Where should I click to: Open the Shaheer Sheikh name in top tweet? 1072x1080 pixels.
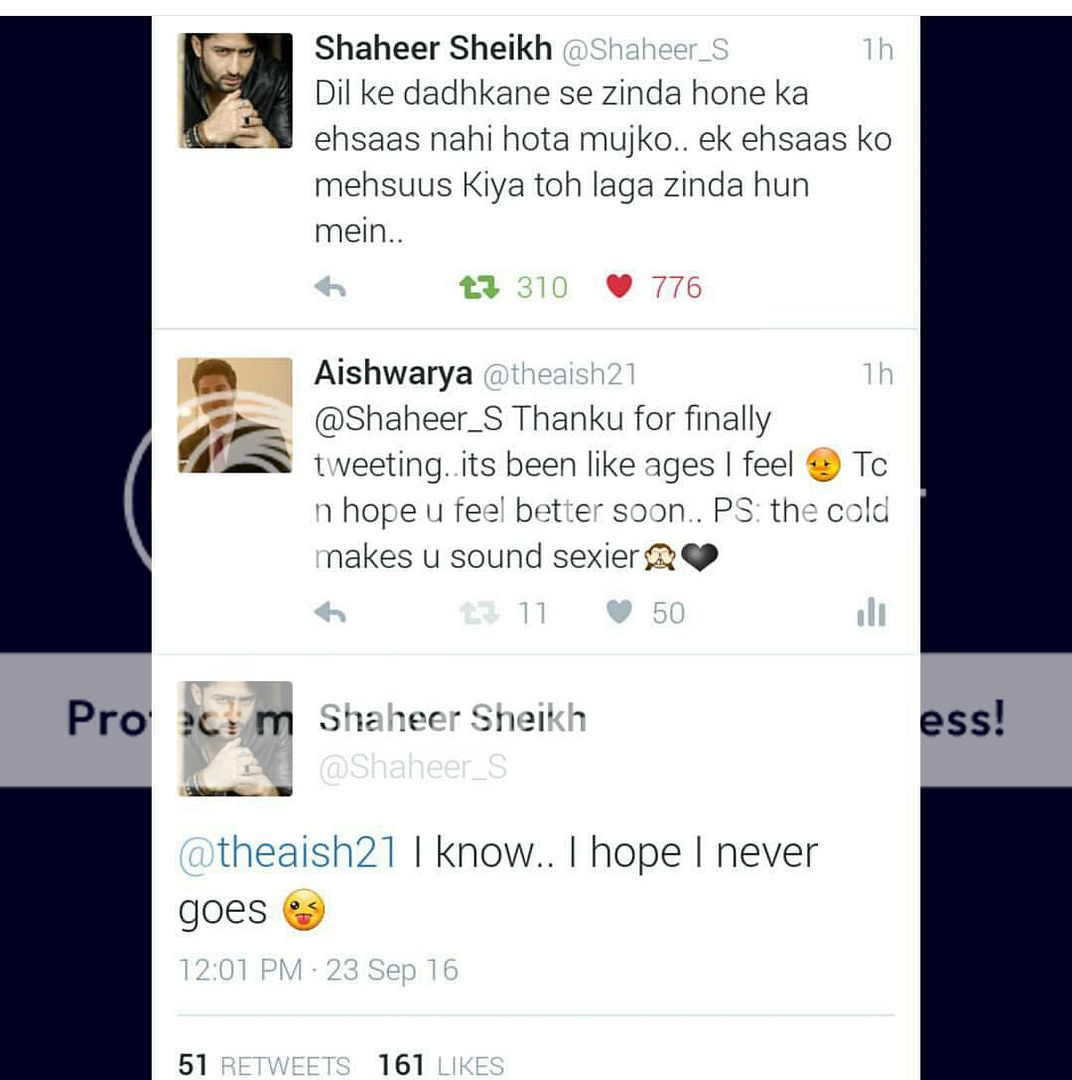(x=433, y=49)
